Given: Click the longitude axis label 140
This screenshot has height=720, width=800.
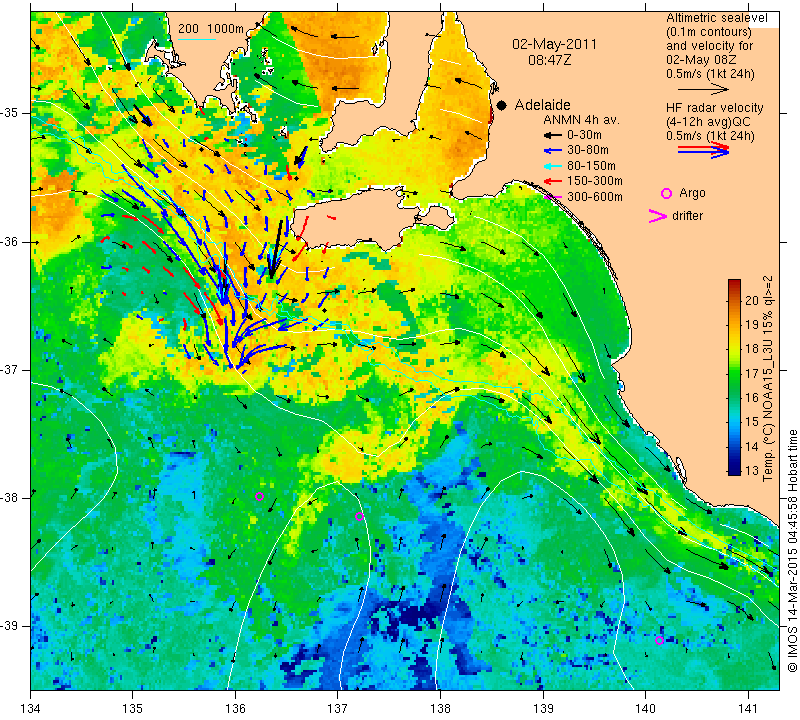Looking at the screenshot, I should 645,709.
